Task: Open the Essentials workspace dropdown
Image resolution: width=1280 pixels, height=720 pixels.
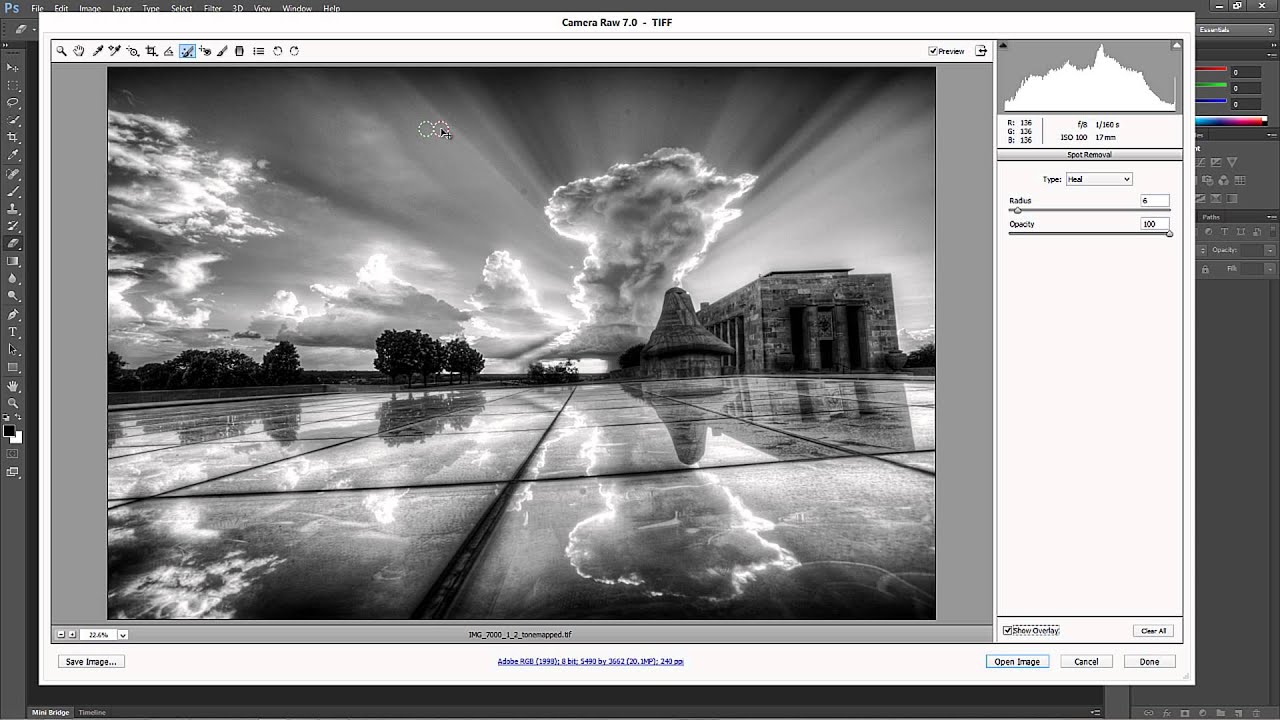Action: click(x=1235, y=30)
